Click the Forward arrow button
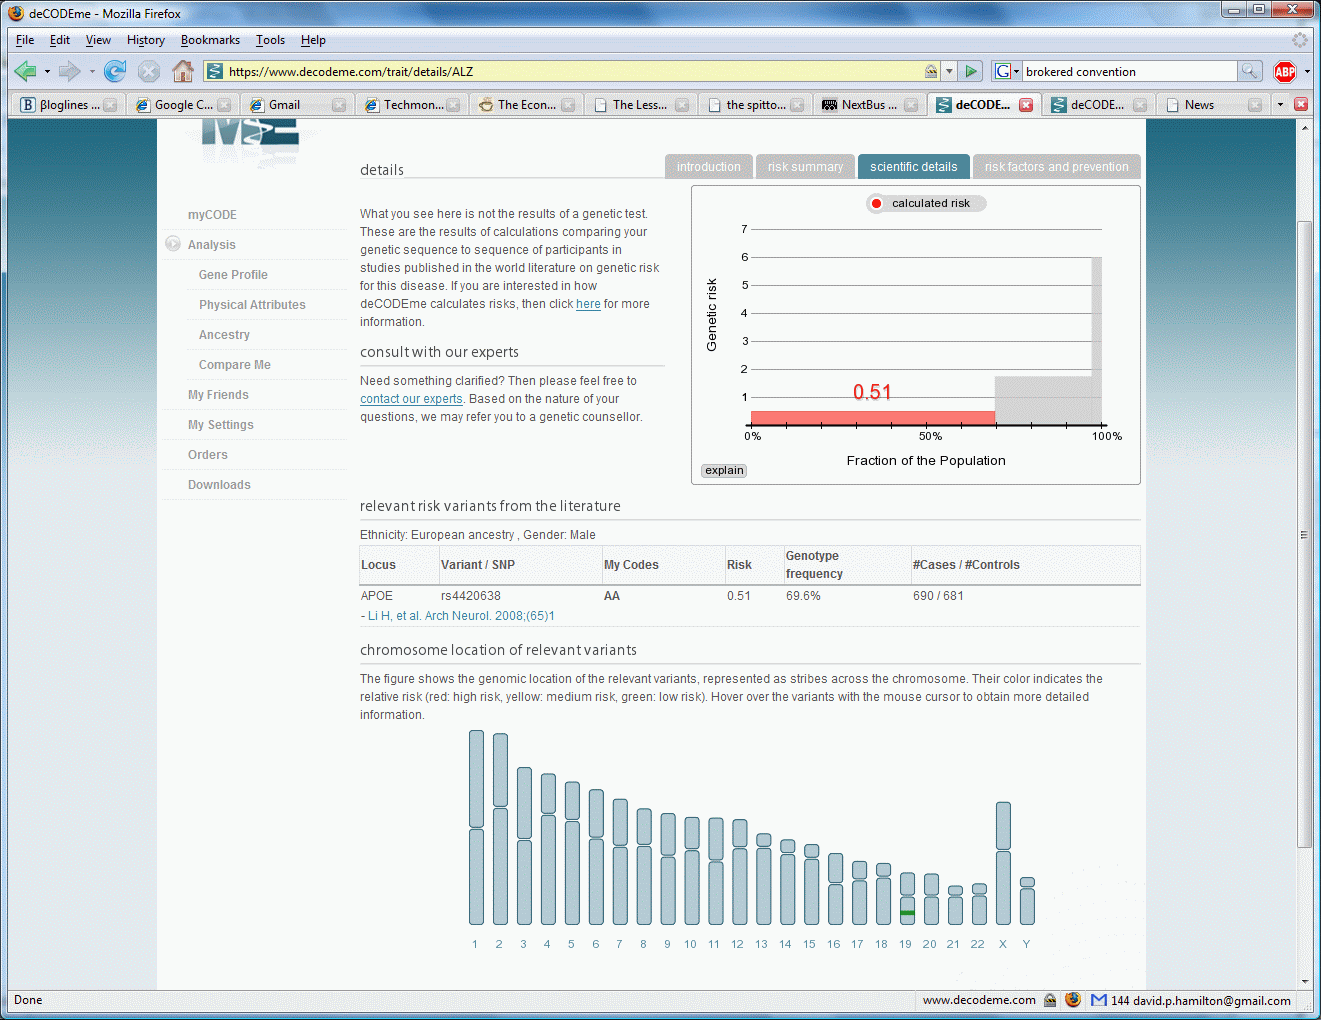Screen dimensions: 1321x1020 pos(69,71)
